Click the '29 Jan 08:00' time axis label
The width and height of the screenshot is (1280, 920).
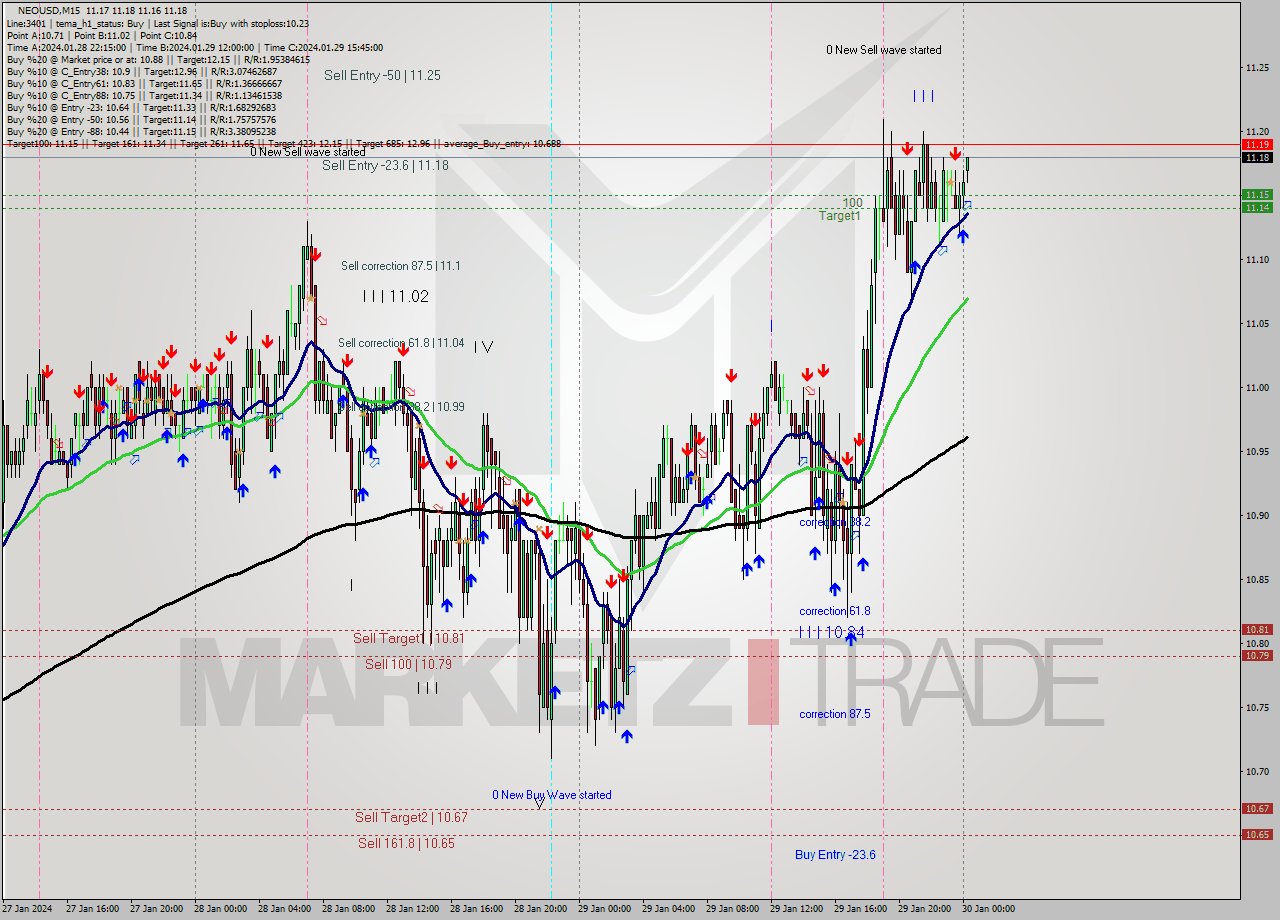(733, 909)
